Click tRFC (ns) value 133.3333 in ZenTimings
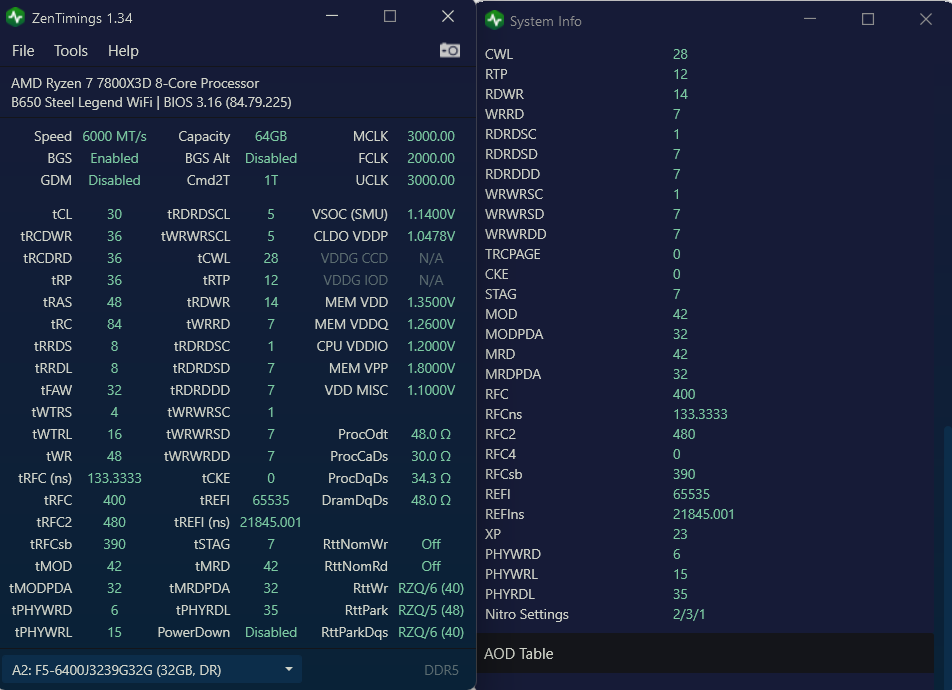952x690 pixels. point(114,478)
